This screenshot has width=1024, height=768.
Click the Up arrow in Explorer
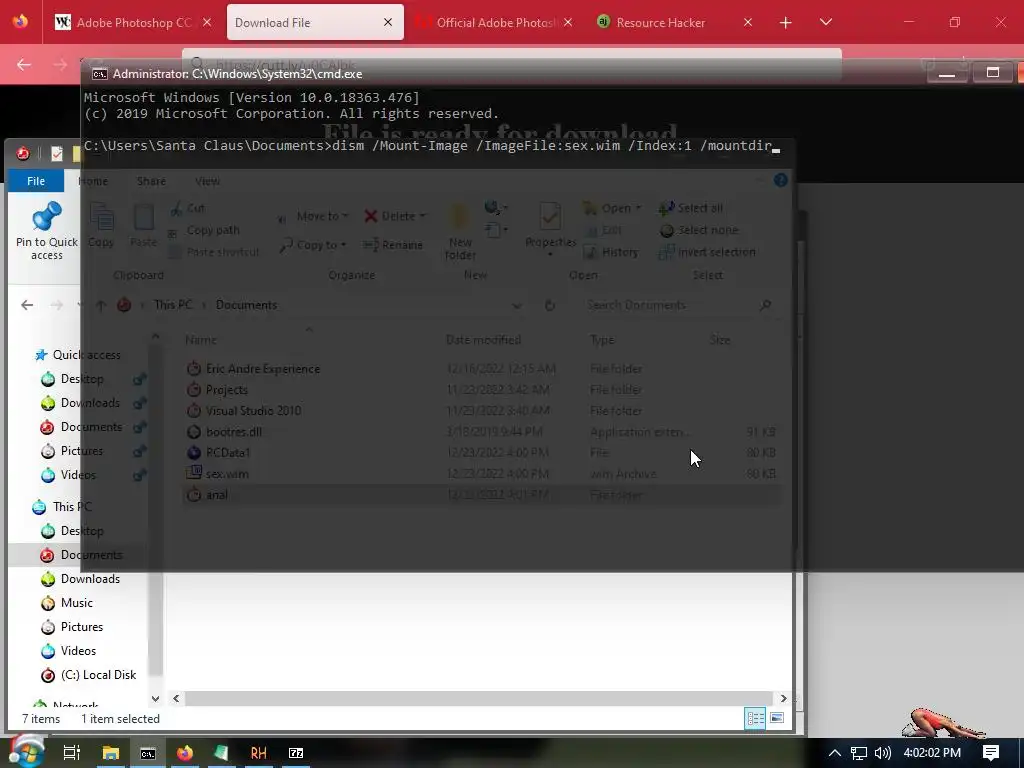[101, 305]
